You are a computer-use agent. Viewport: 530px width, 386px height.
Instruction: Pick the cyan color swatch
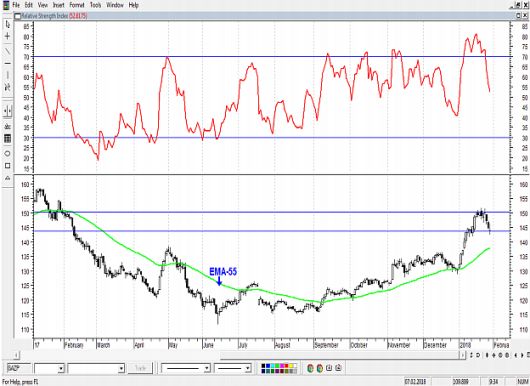[x=272, y=366]
